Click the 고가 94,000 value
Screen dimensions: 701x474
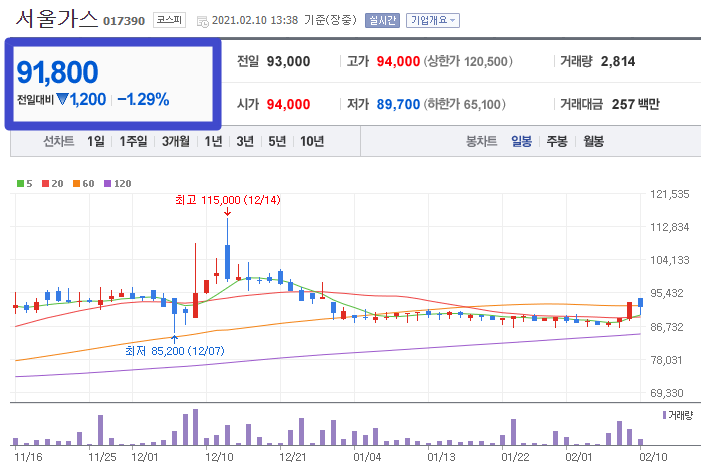coord(398,61)
